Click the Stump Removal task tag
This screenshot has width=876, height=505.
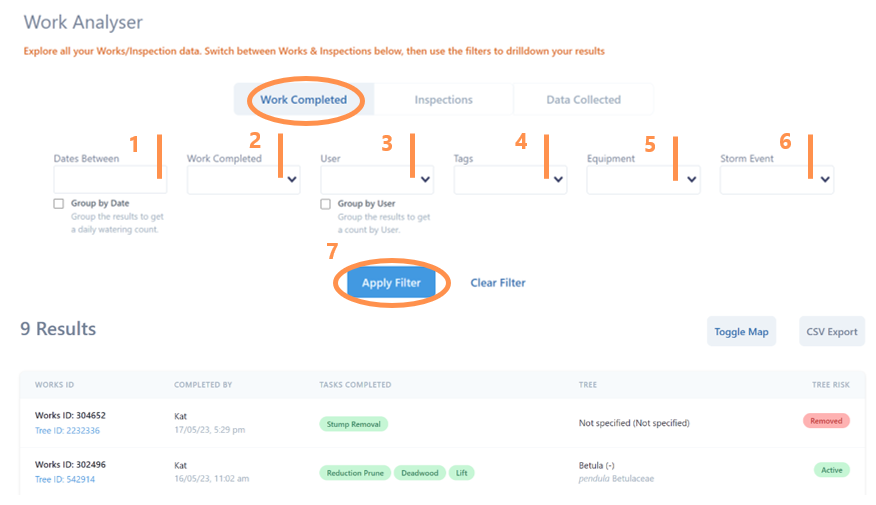tap(354, 424)
